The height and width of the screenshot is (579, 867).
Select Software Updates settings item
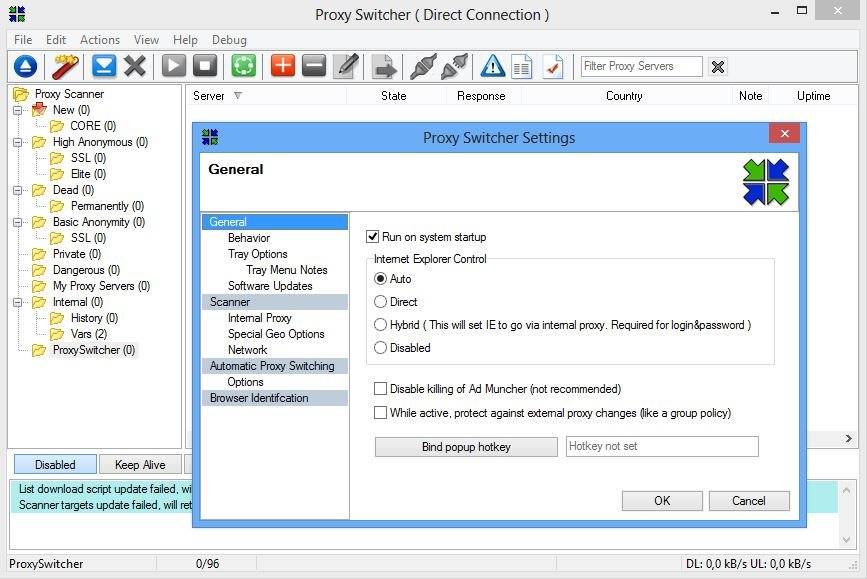click(x=270, y=286)
